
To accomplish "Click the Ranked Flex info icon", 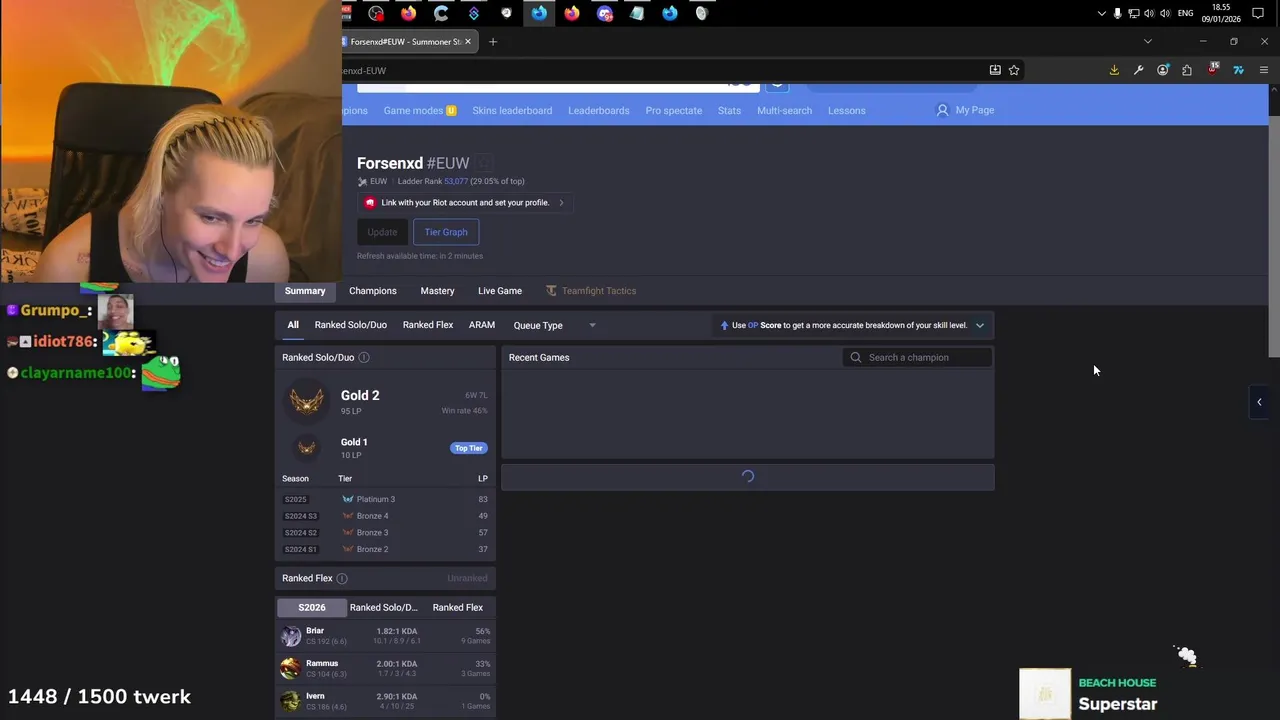I will point(342,578).
